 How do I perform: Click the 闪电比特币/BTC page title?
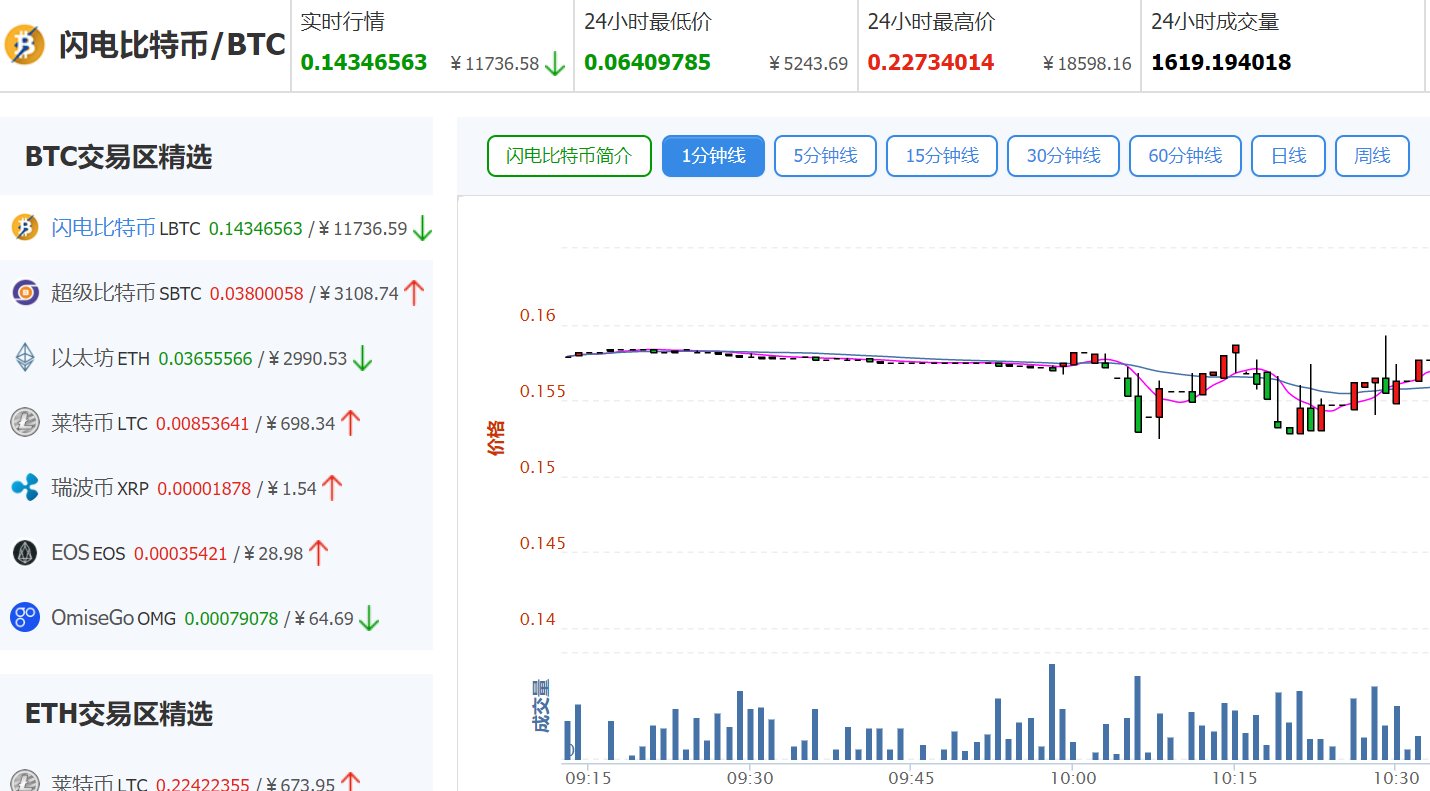click(172, 45)
